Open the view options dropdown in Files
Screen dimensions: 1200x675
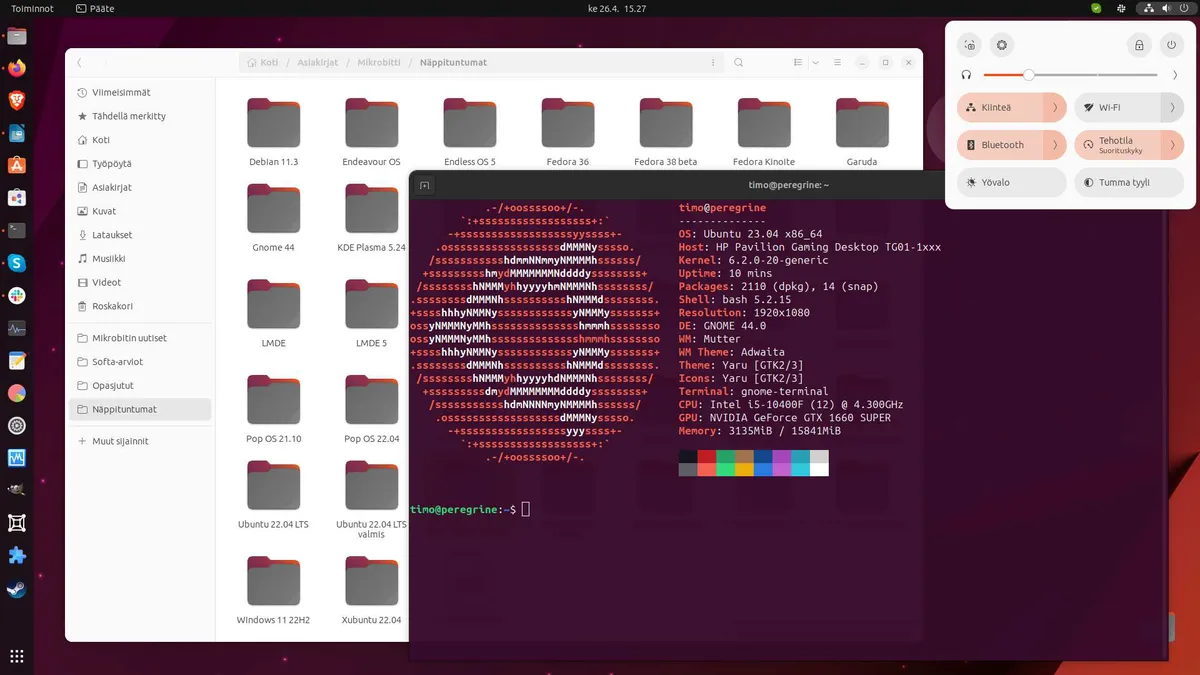(x=814, y=62)
